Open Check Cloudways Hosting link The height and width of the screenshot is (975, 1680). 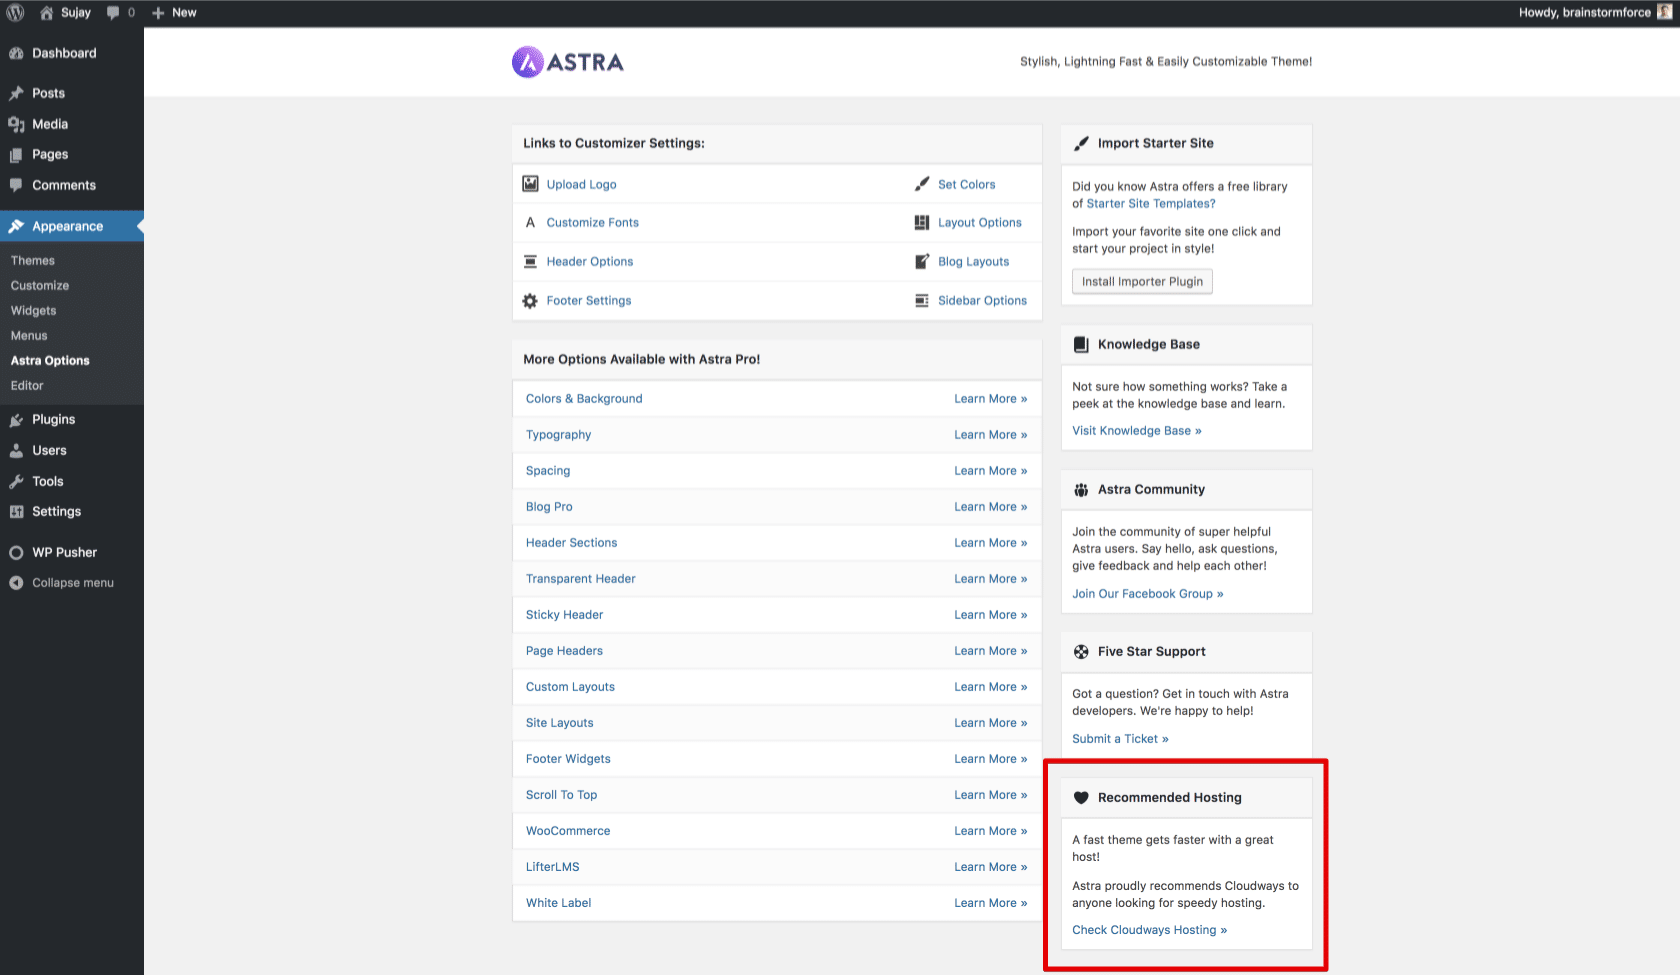1150,930
